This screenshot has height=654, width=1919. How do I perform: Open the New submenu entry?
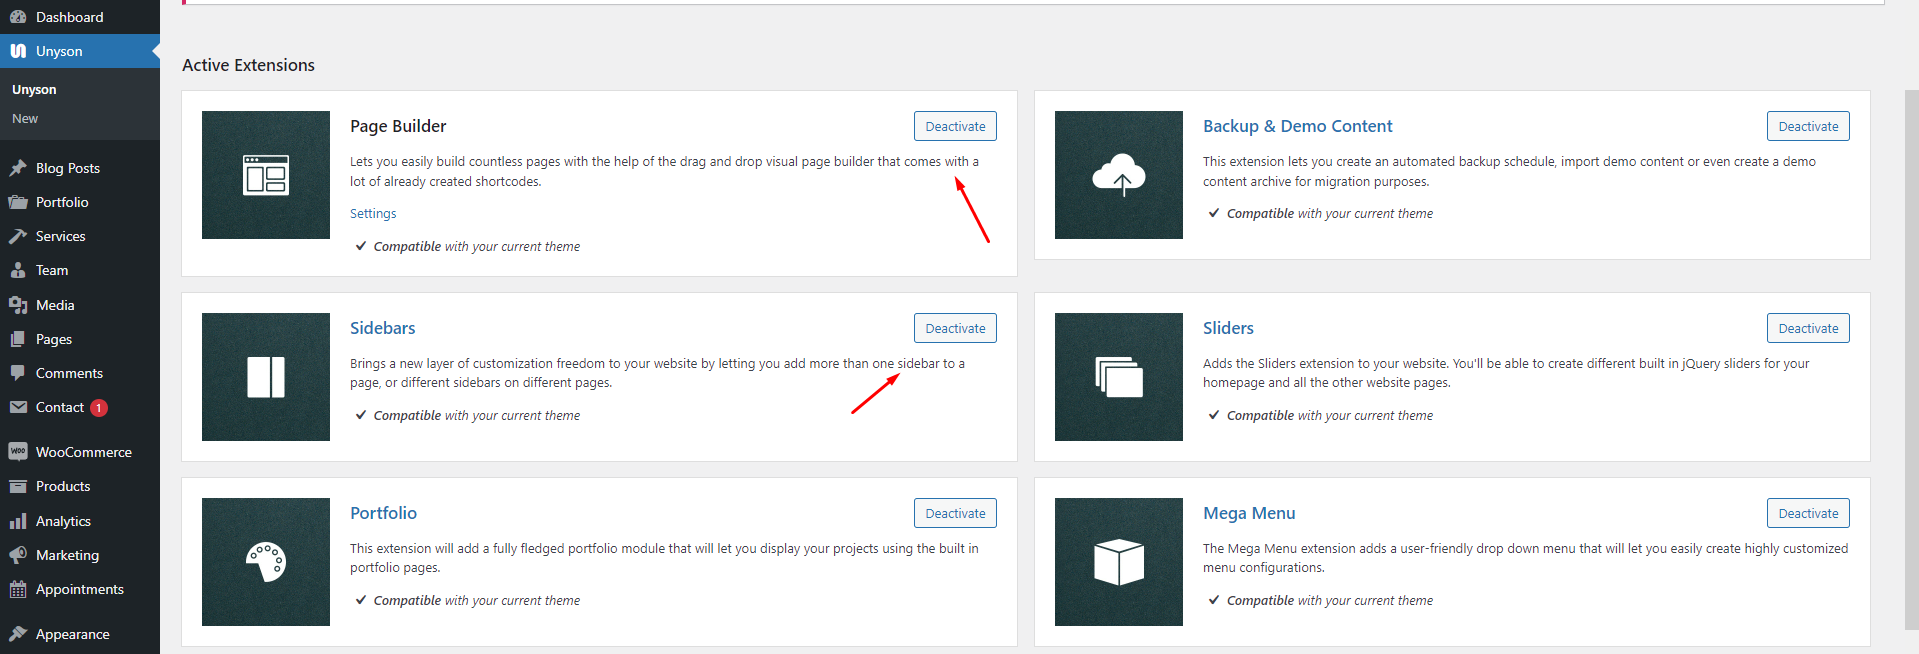coord(25,118)
